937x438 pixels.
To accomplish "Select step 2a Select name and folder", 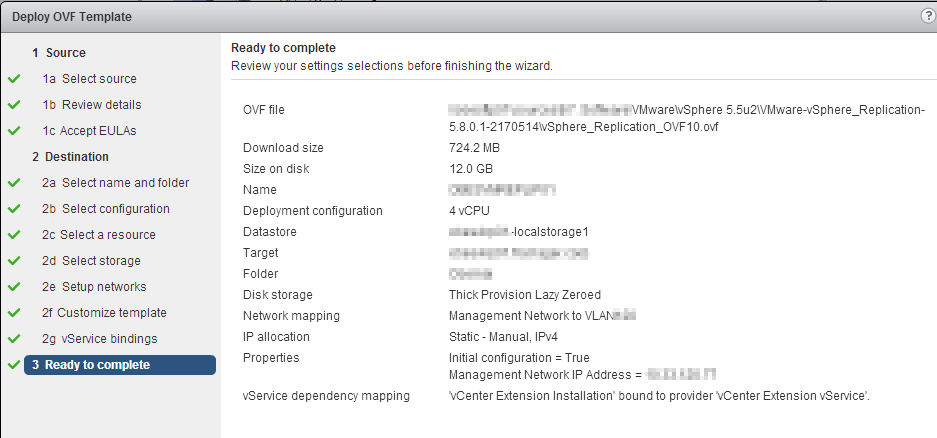I will click(115, 183).
